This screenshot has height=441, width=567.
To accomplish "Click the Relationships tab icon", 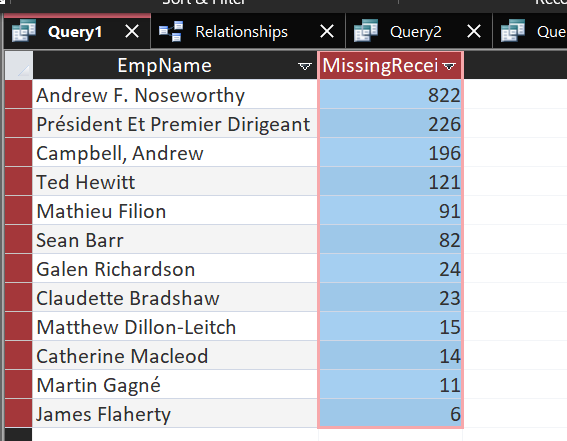I will point(171,31).
